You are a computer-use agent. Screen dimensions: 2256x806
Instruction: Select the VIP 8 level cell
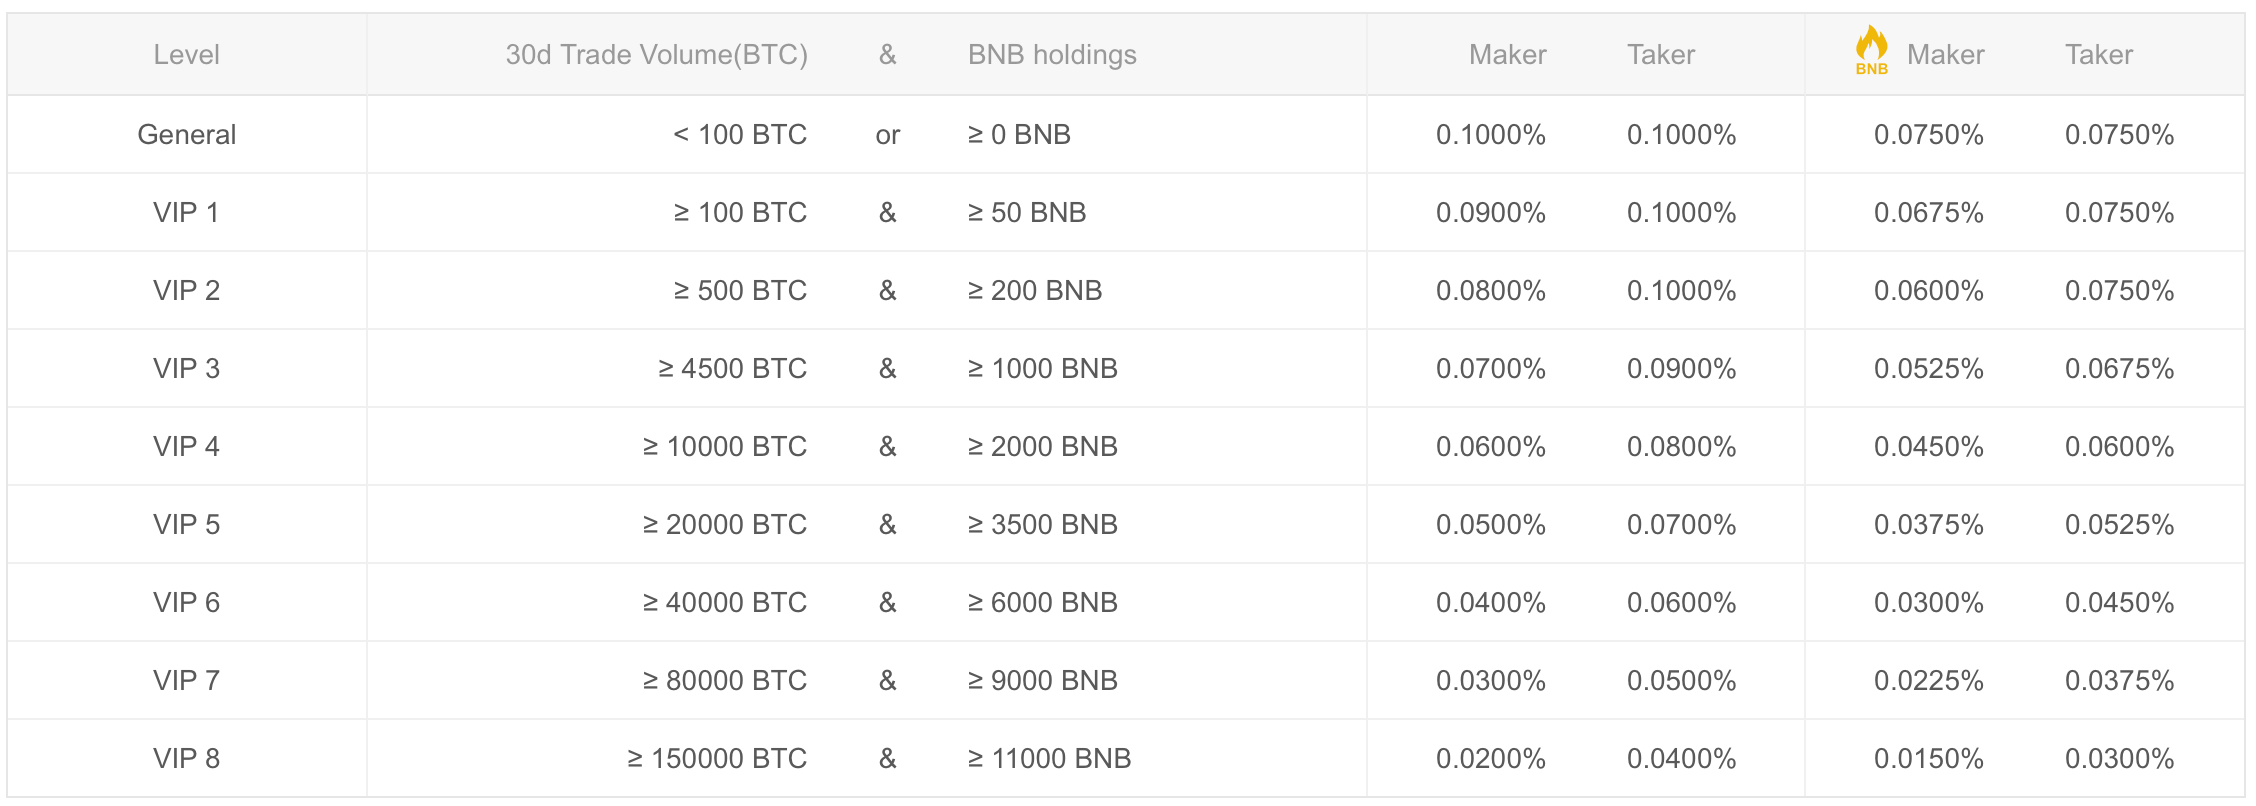click(186, 759)
